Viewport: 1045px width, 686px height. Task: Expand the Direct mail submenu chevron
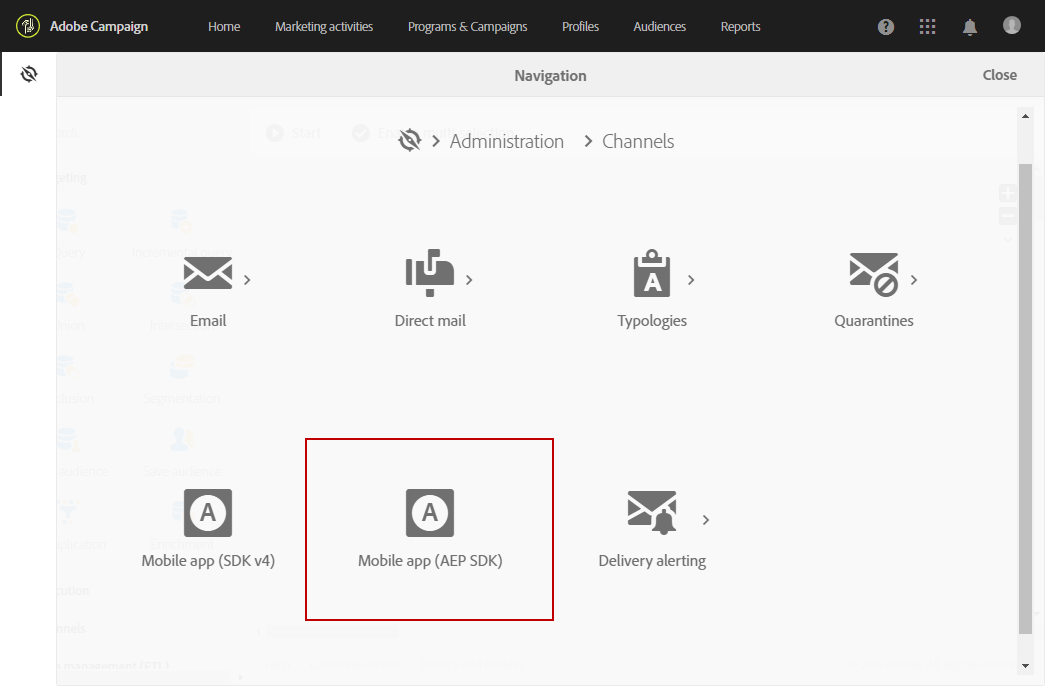click(x=469, y=280)
